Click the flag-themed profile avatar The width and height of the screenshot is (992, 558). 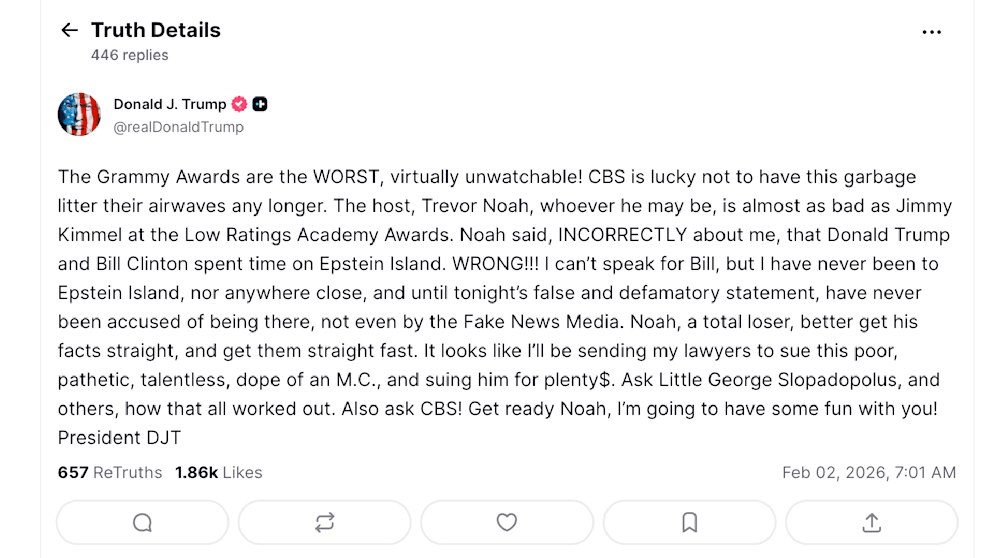79,114
